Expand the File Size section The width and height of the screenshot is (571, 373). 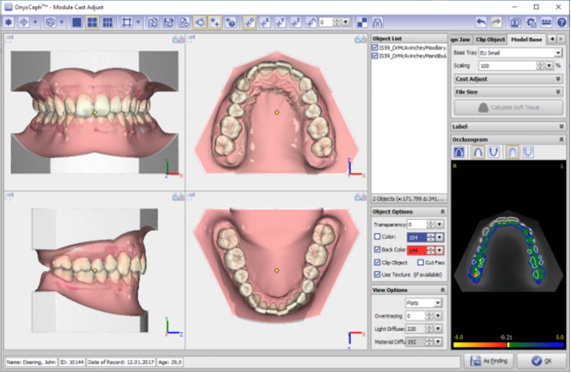click(x=508, y=92)
